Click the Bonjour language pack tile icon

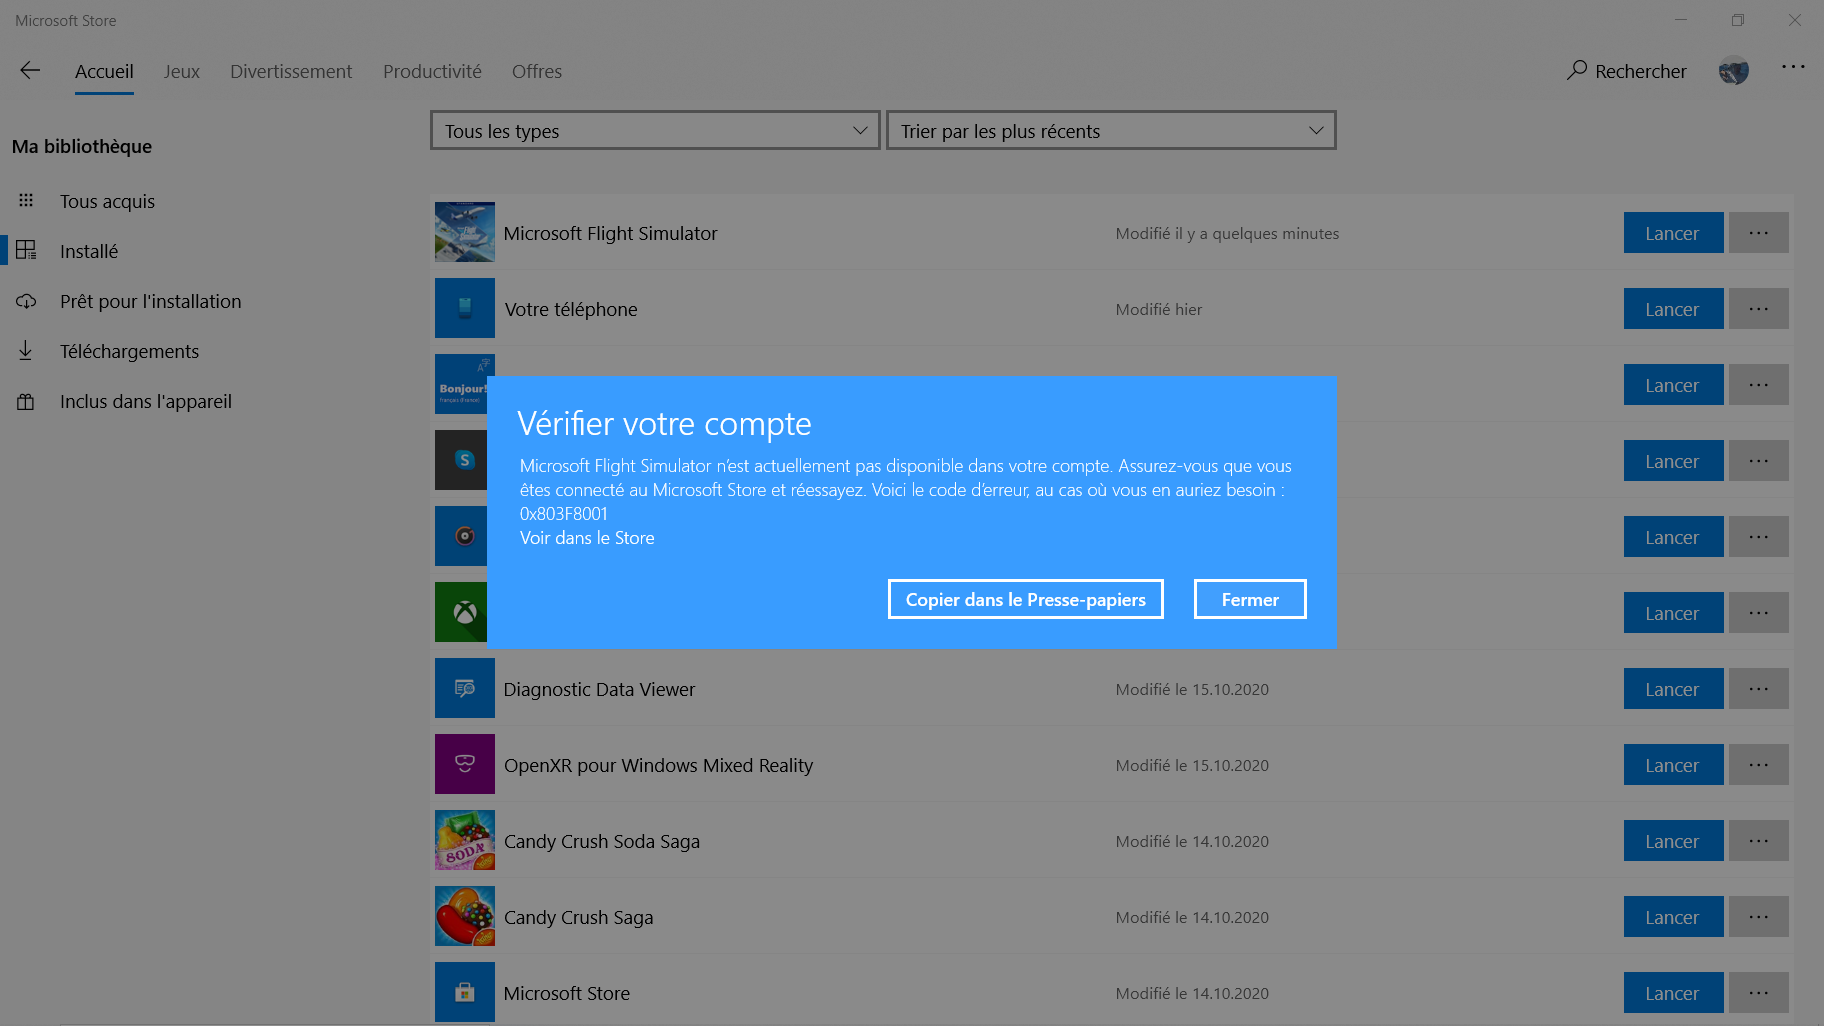click(x=461, y=384)
